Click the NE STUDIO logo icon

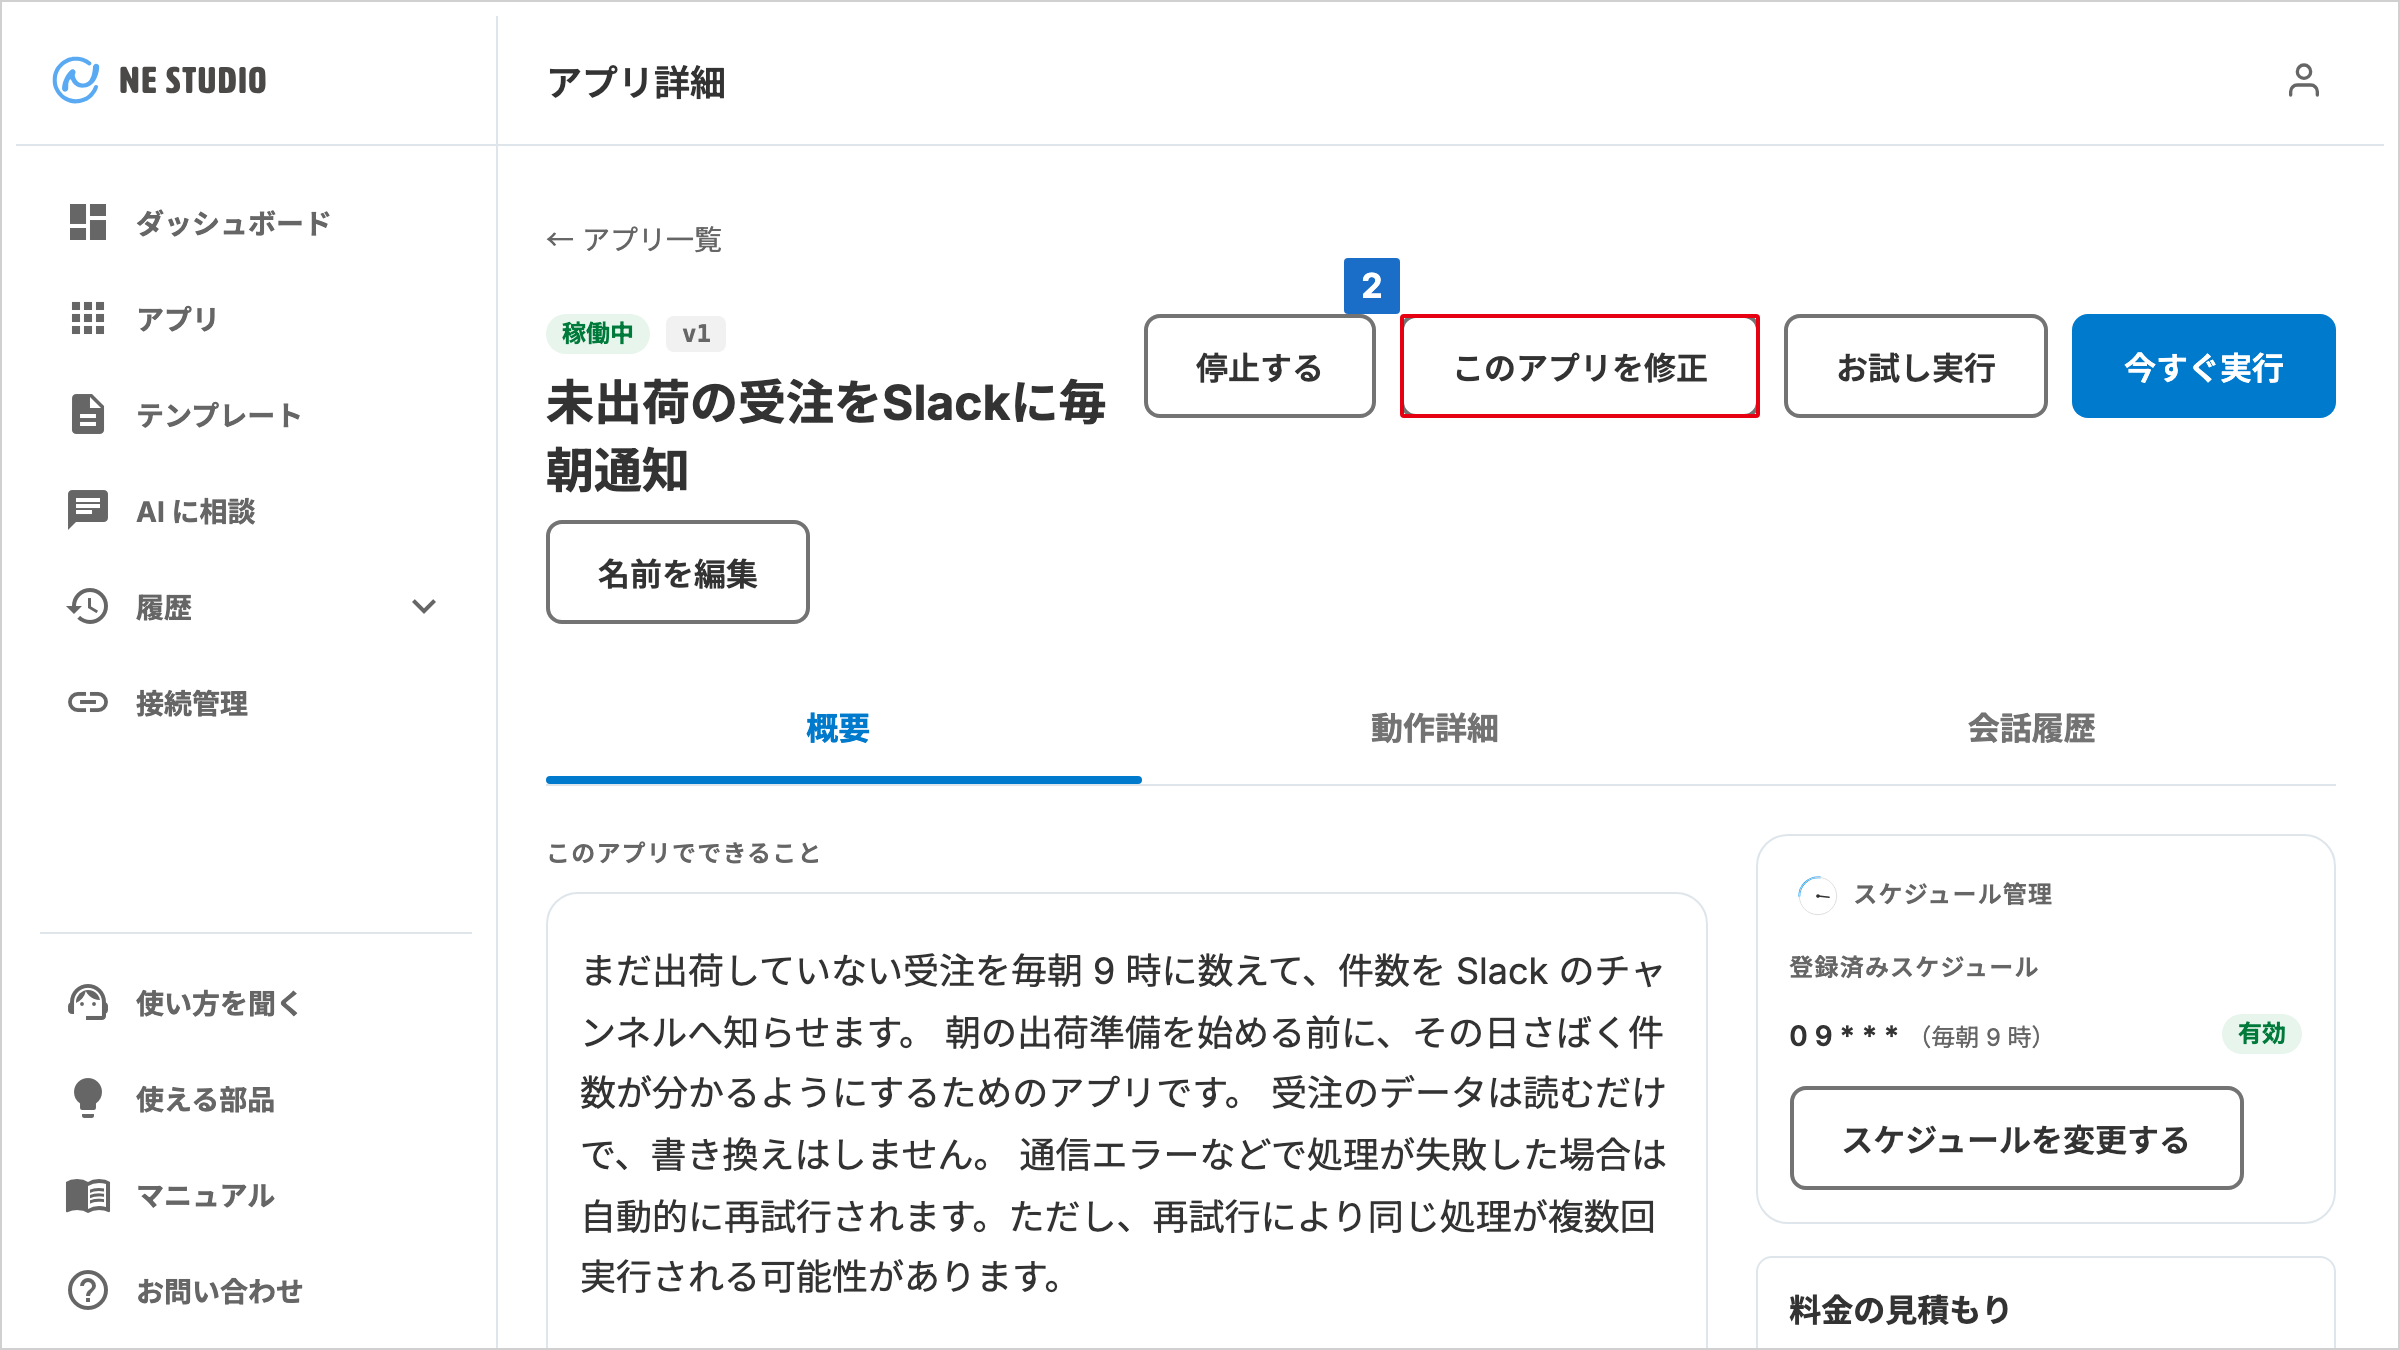click(76, 80)
